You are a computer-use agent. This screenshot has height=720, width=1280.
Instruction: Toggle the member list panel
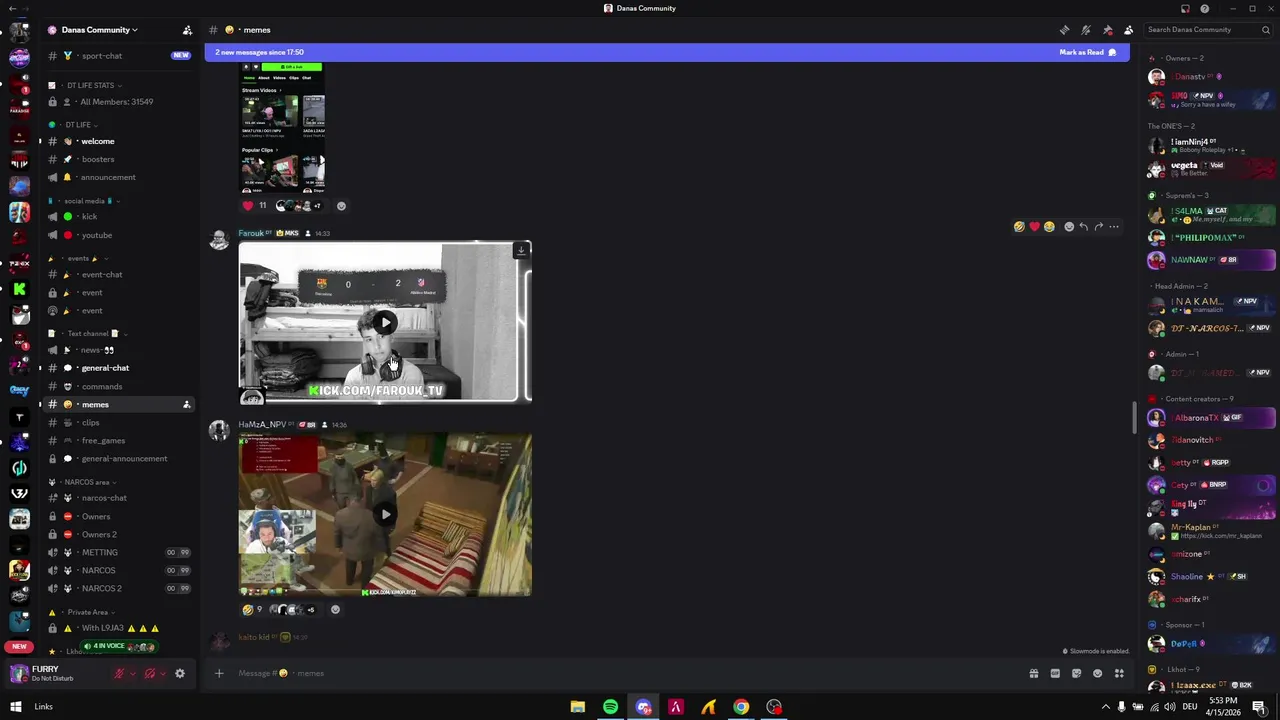coord(1128,30)
